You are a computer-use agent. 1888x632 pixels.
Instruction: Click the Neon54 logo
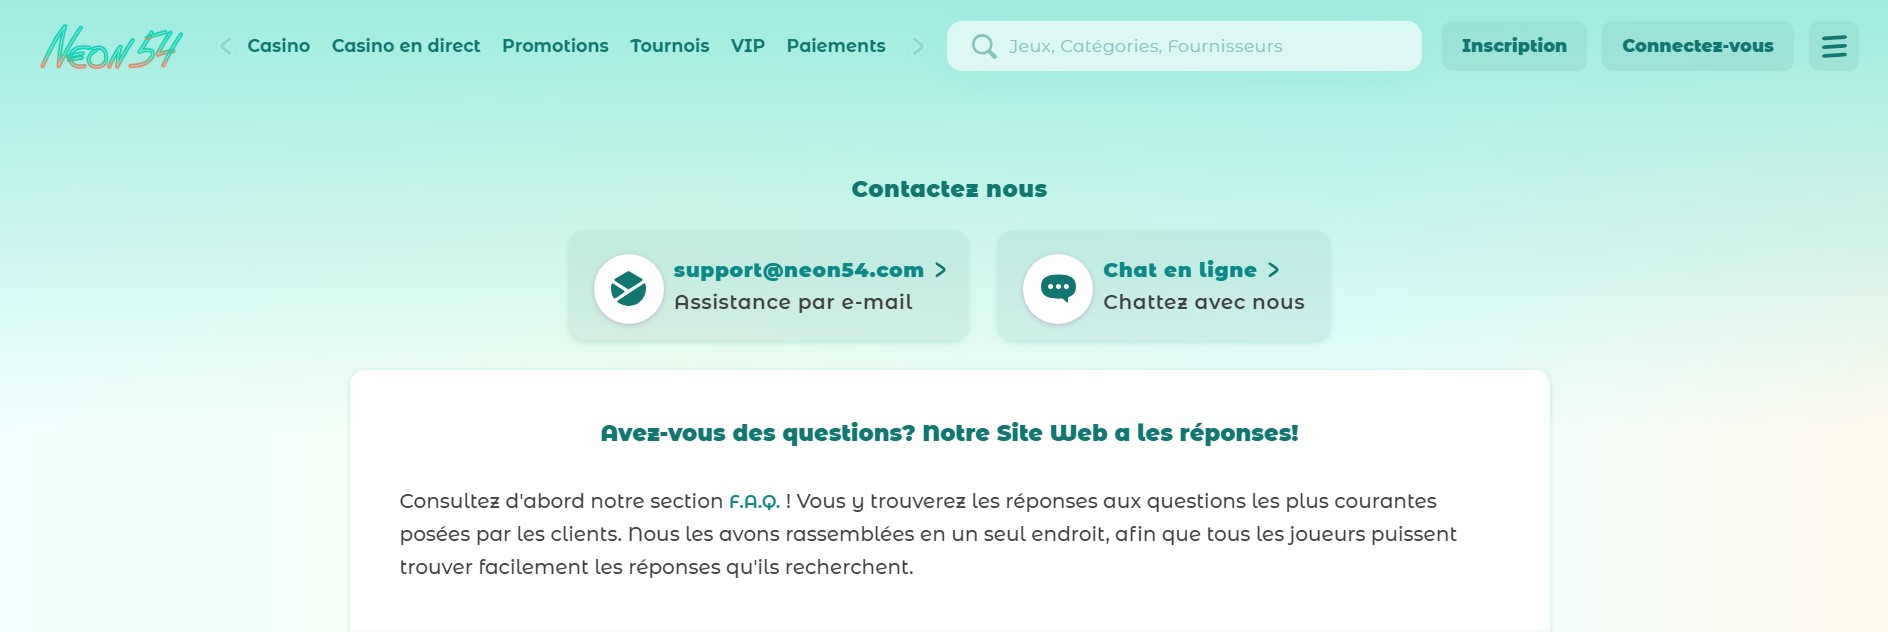pyautogui.click(x=111, y=47)
